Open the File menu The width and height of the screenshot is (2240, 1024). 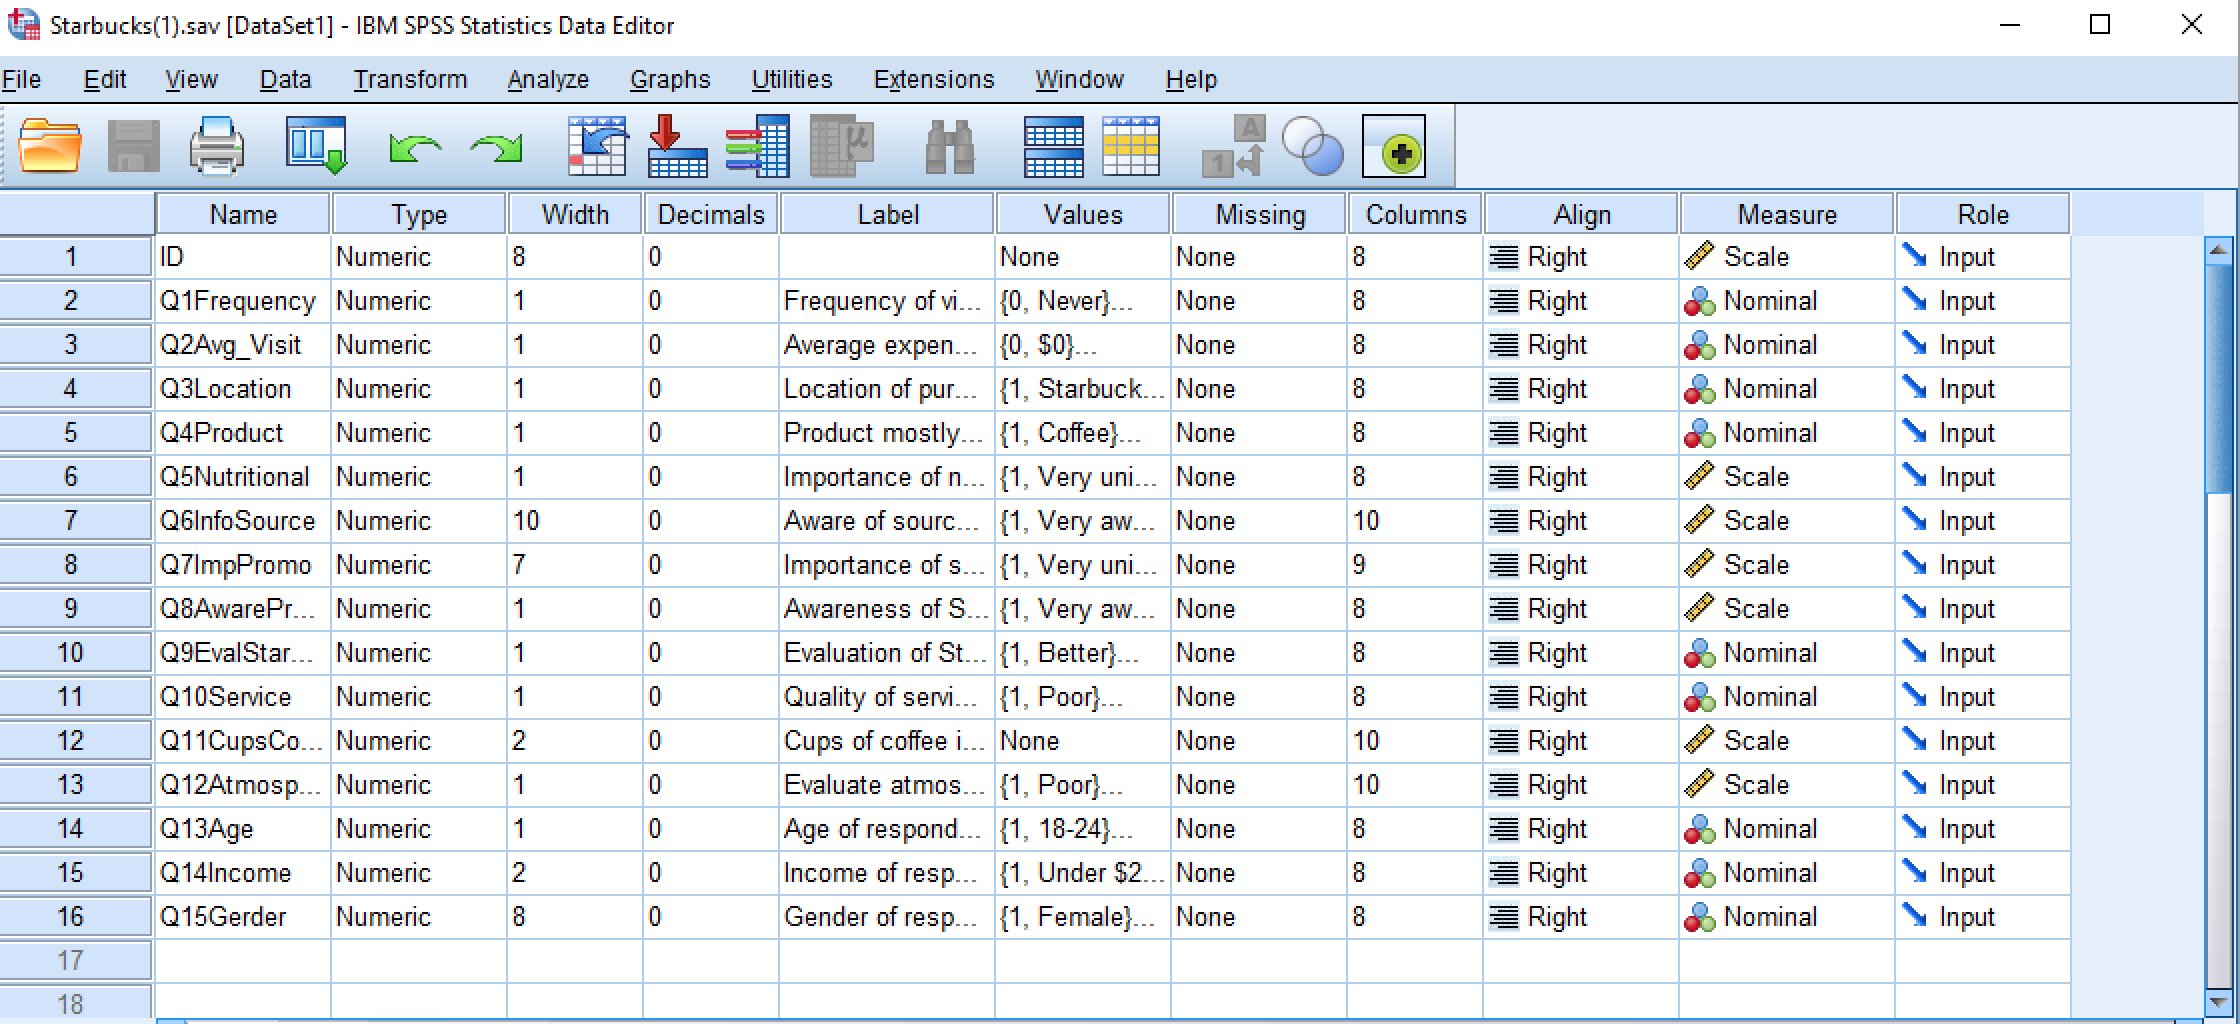[x=21, y=79]
